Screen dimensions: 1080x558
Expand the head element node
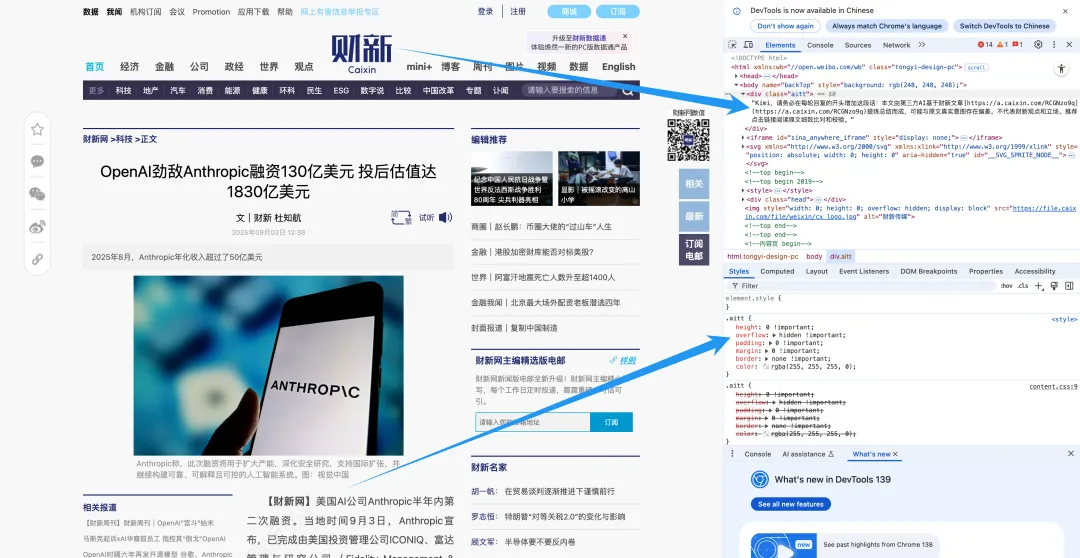pyautogui.click(x=738, y=76)
